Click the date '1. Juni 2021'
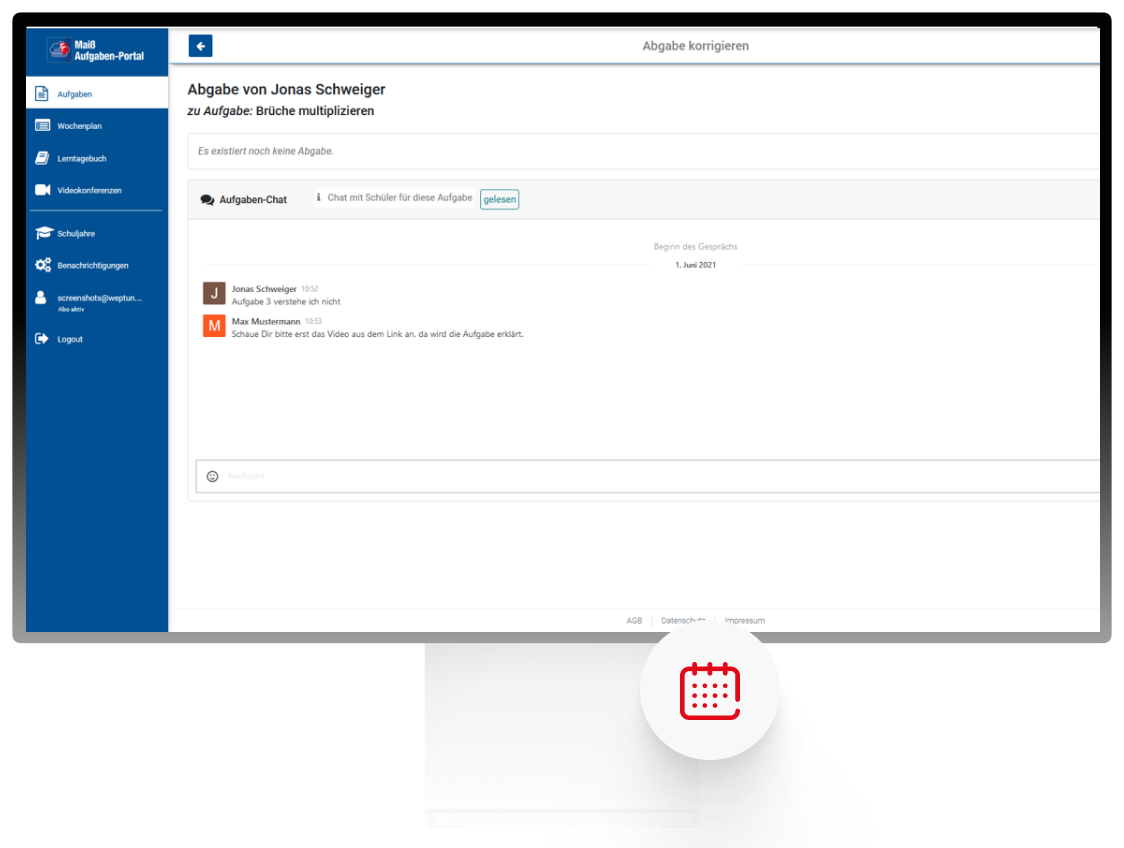 pos(695,265)
